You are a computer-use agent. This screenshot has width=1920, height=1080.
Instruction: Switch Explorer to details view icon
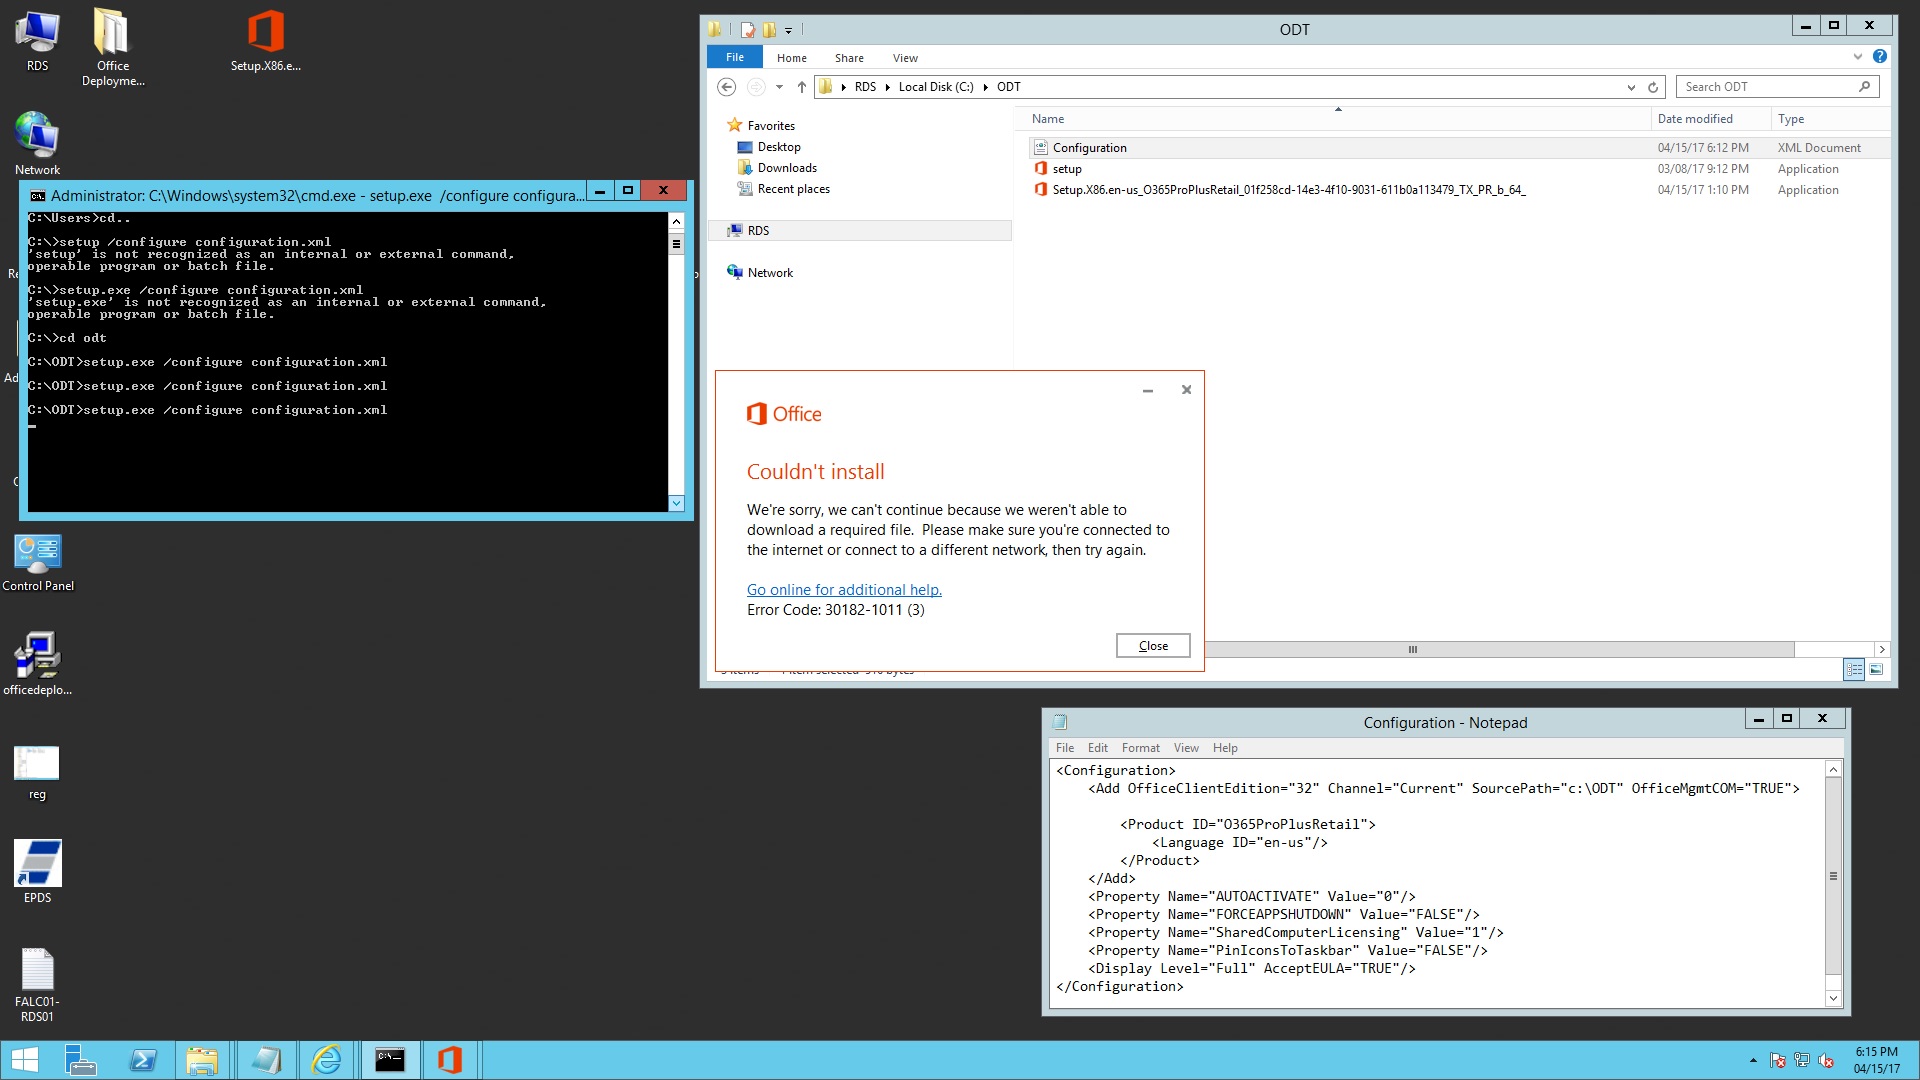1855,670
